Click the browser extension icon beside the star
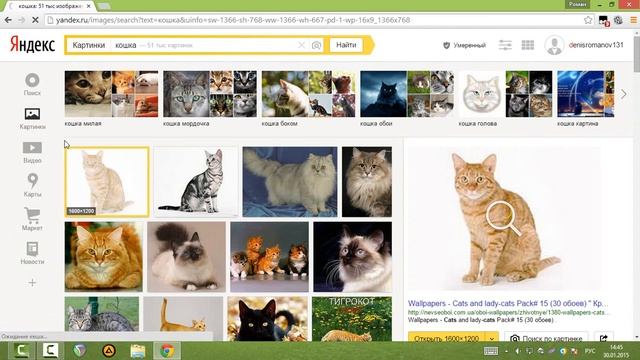640x360 pixels. (604, 20)
